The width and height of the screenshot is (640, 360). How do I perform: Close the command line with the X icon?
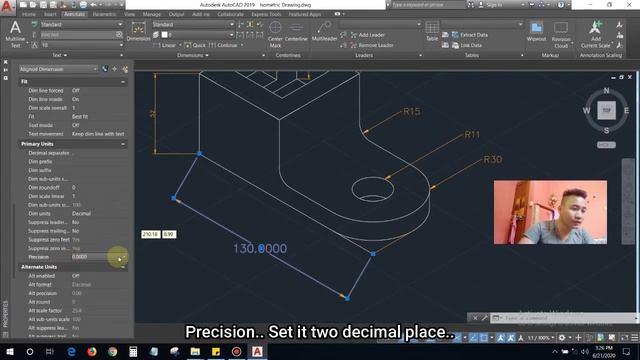tap(475, 318)
